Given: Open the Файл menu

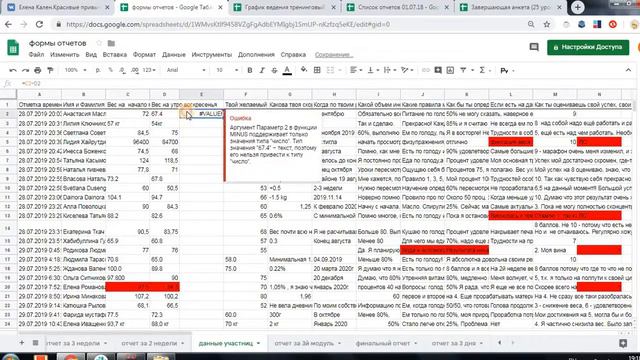Looking at the screenshot, I should tap(36, 54).
